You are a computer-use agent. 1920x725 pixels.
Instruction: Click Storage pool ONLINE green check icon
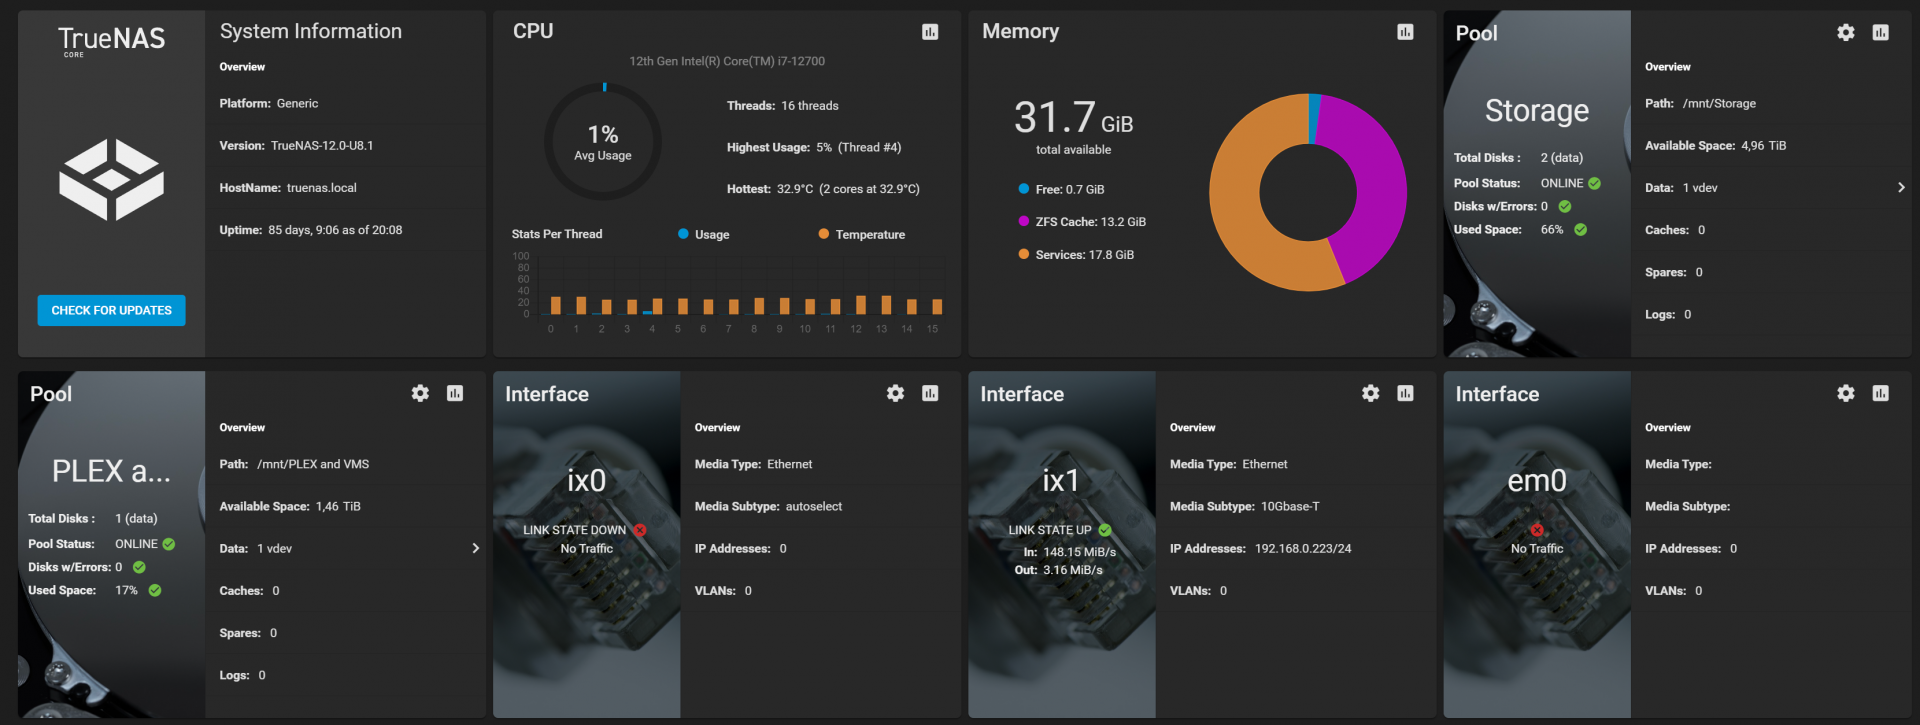coord(1595,183)
